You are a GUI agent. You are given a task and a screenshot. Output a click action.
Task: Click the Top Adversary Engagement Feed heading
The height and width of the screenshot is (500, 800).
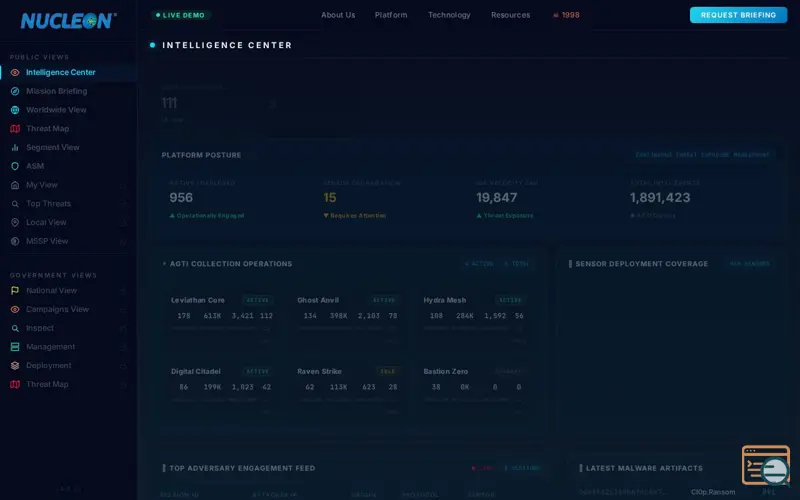pos(242,468)
